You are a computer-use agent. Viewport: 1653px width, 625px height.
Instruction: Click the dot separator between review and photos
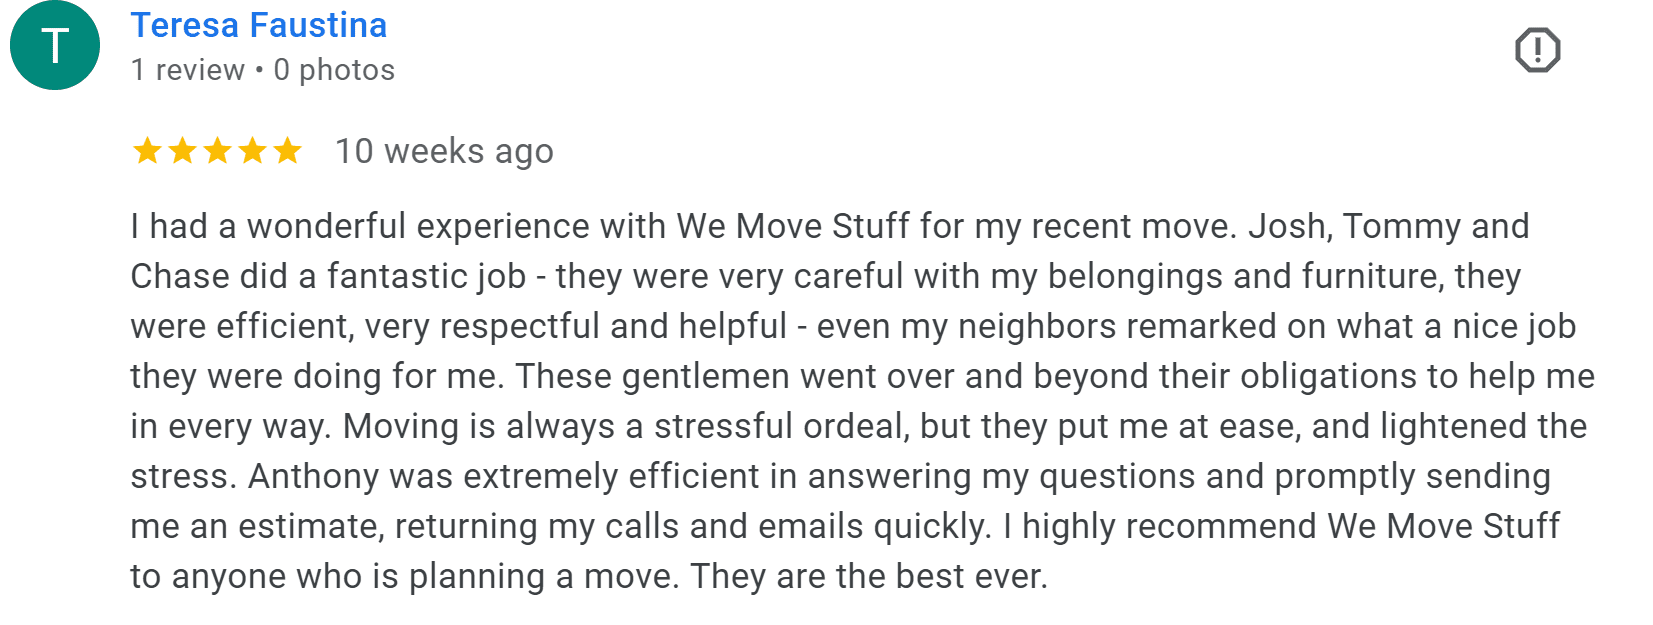click(x=261, y=69)
